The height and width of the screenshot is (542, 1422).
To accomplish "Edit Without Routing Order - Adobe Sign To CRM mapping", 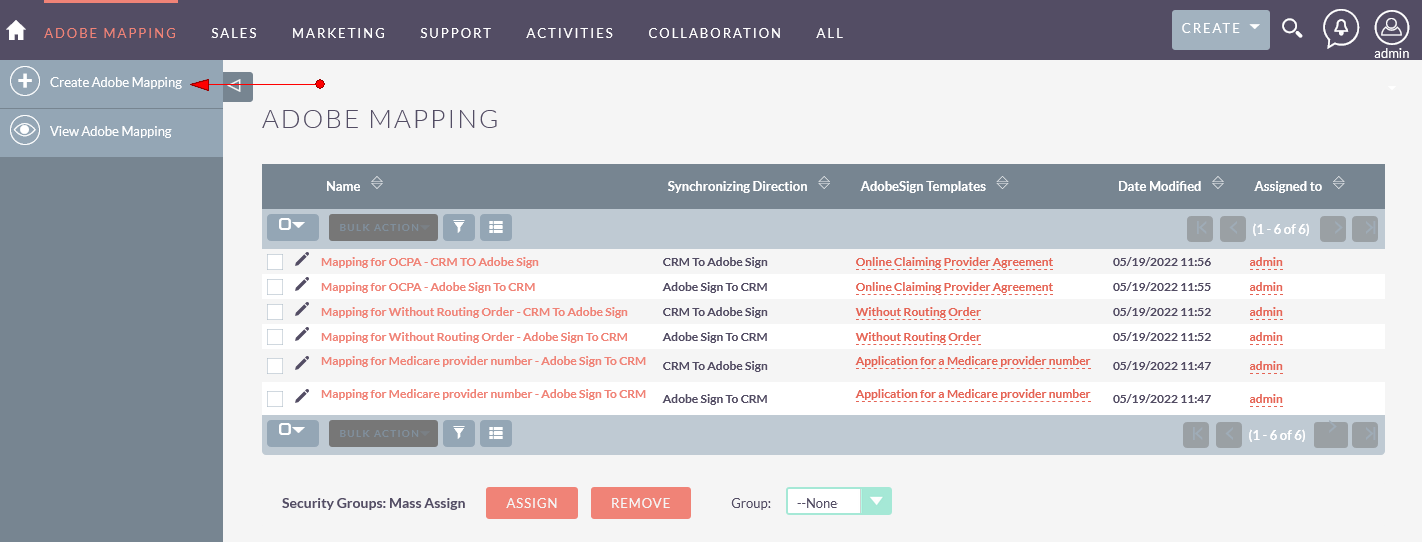I will (302, 334).
